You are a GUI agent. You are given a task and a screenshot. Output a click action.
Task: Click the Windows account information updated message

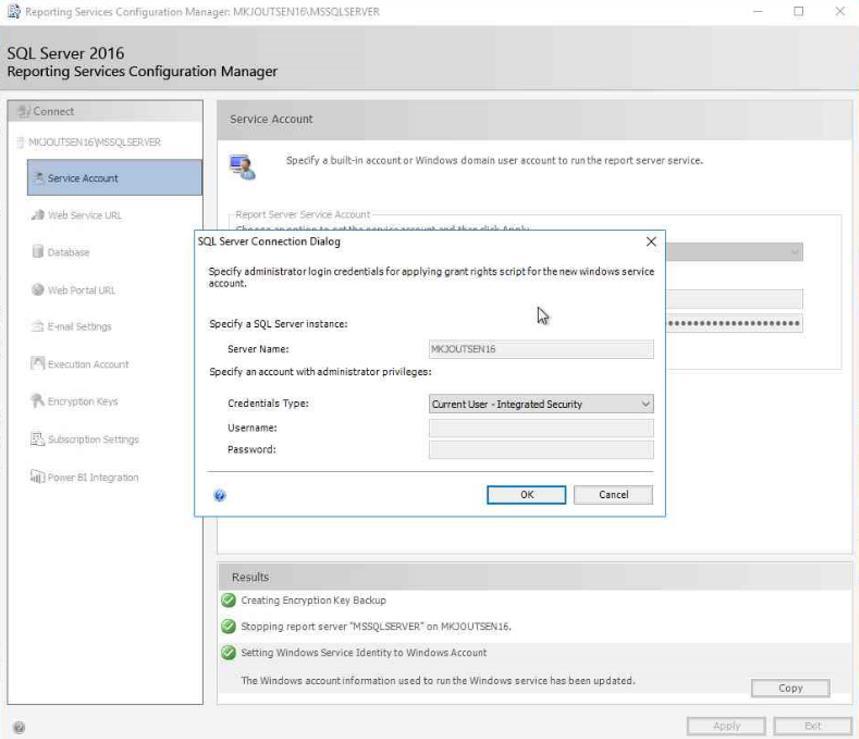pyautogui.click(x=438, y=680)
